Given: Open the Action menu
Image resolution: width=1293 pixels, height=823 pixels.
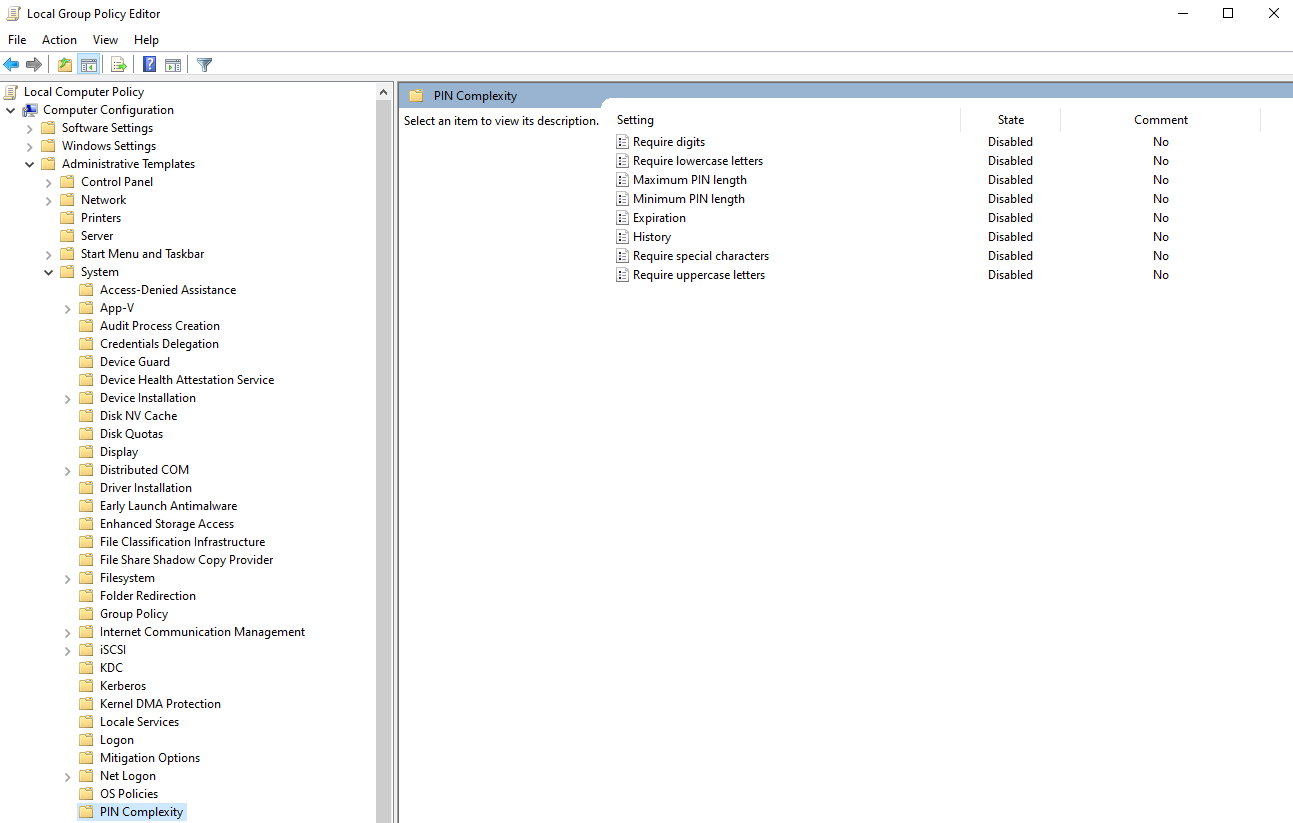Looking at the screenshot, I should 59,39.
